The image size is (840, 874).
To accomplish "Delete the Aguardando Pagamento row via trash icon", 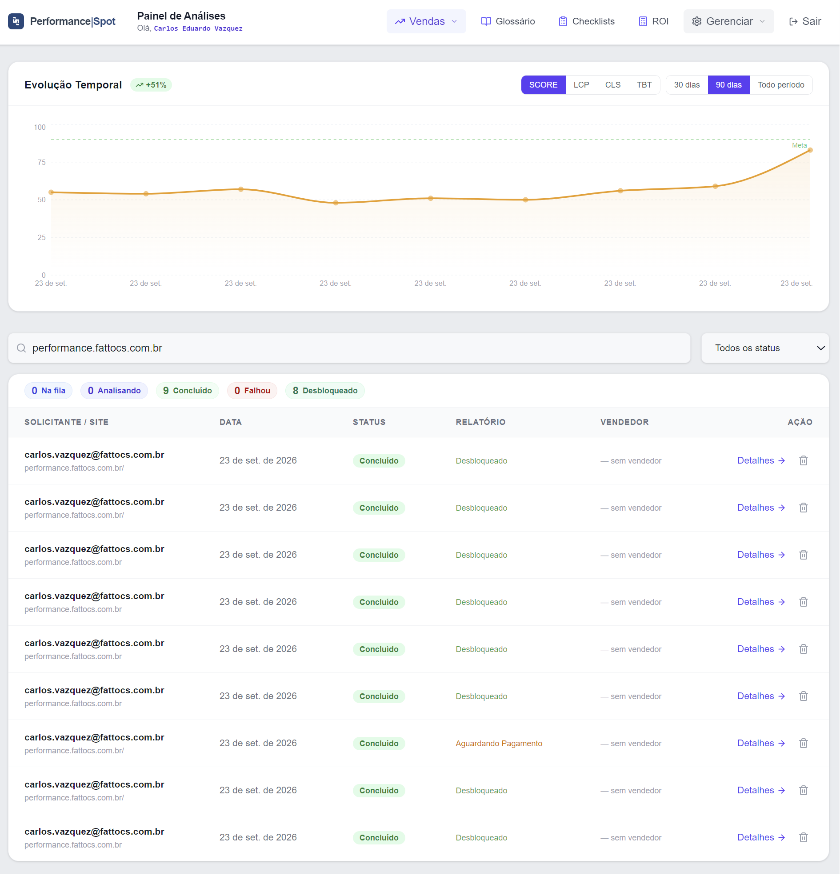I will click(x=803, y=743).
